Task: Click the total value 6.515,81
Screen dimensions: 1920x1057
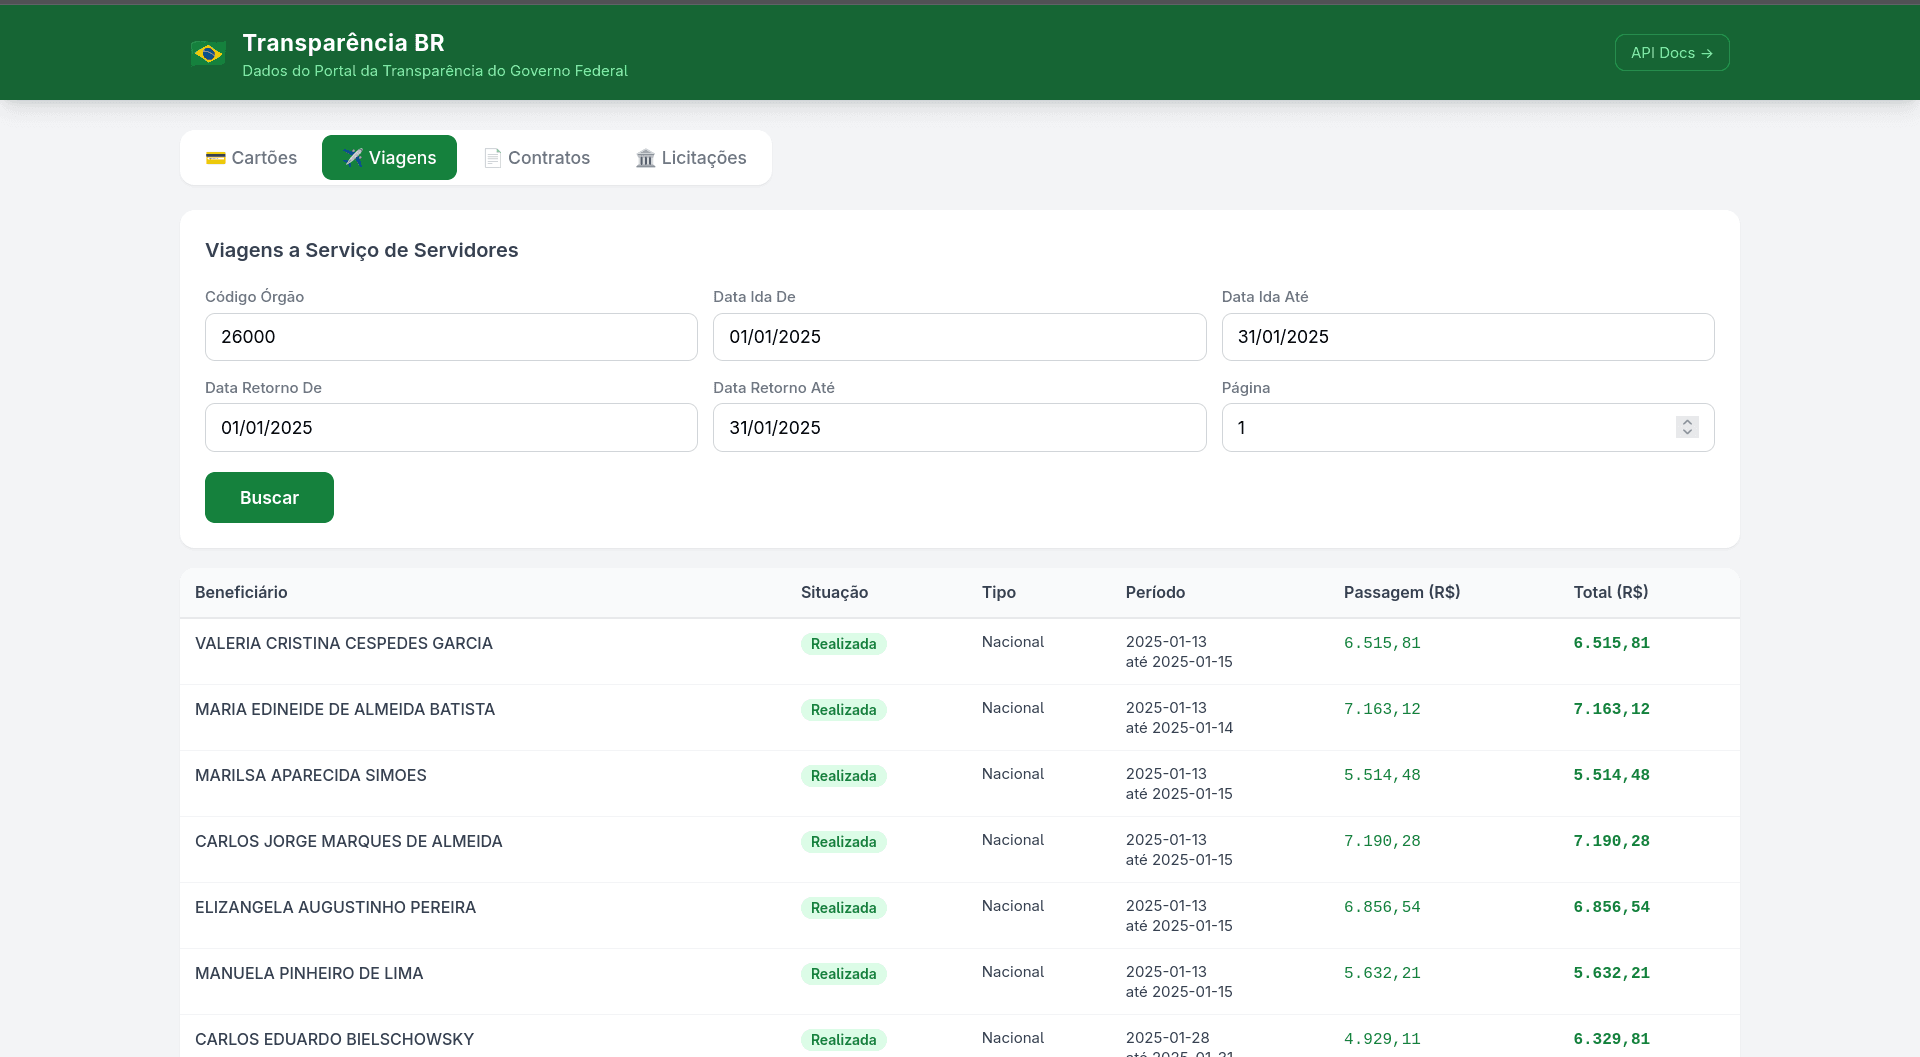Action: 1611,643
